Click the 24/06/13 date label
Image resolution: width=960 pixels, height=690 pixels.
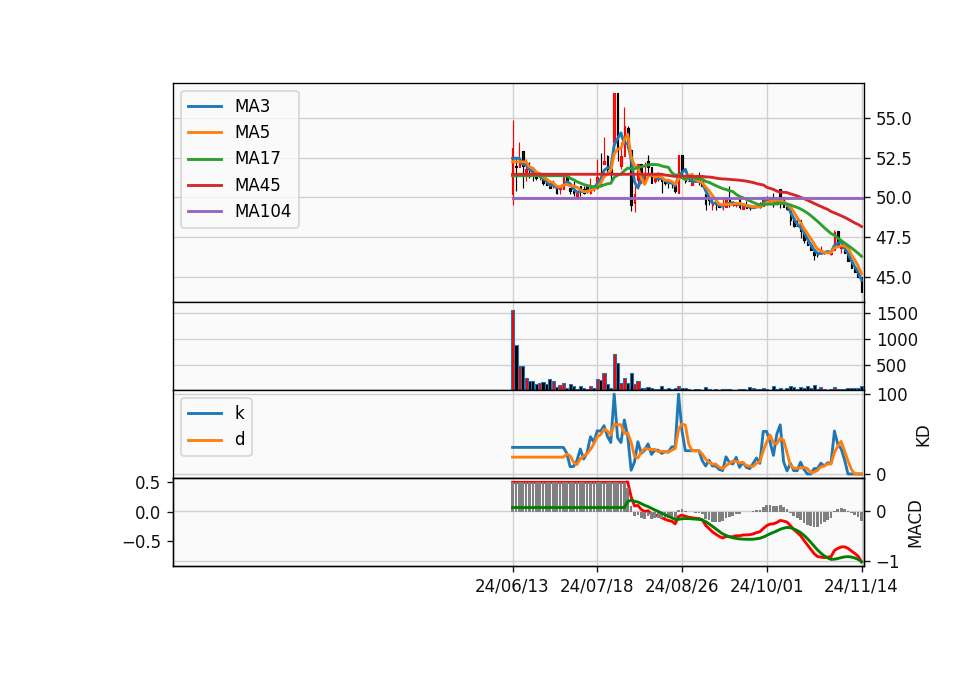tap(511, 587)
